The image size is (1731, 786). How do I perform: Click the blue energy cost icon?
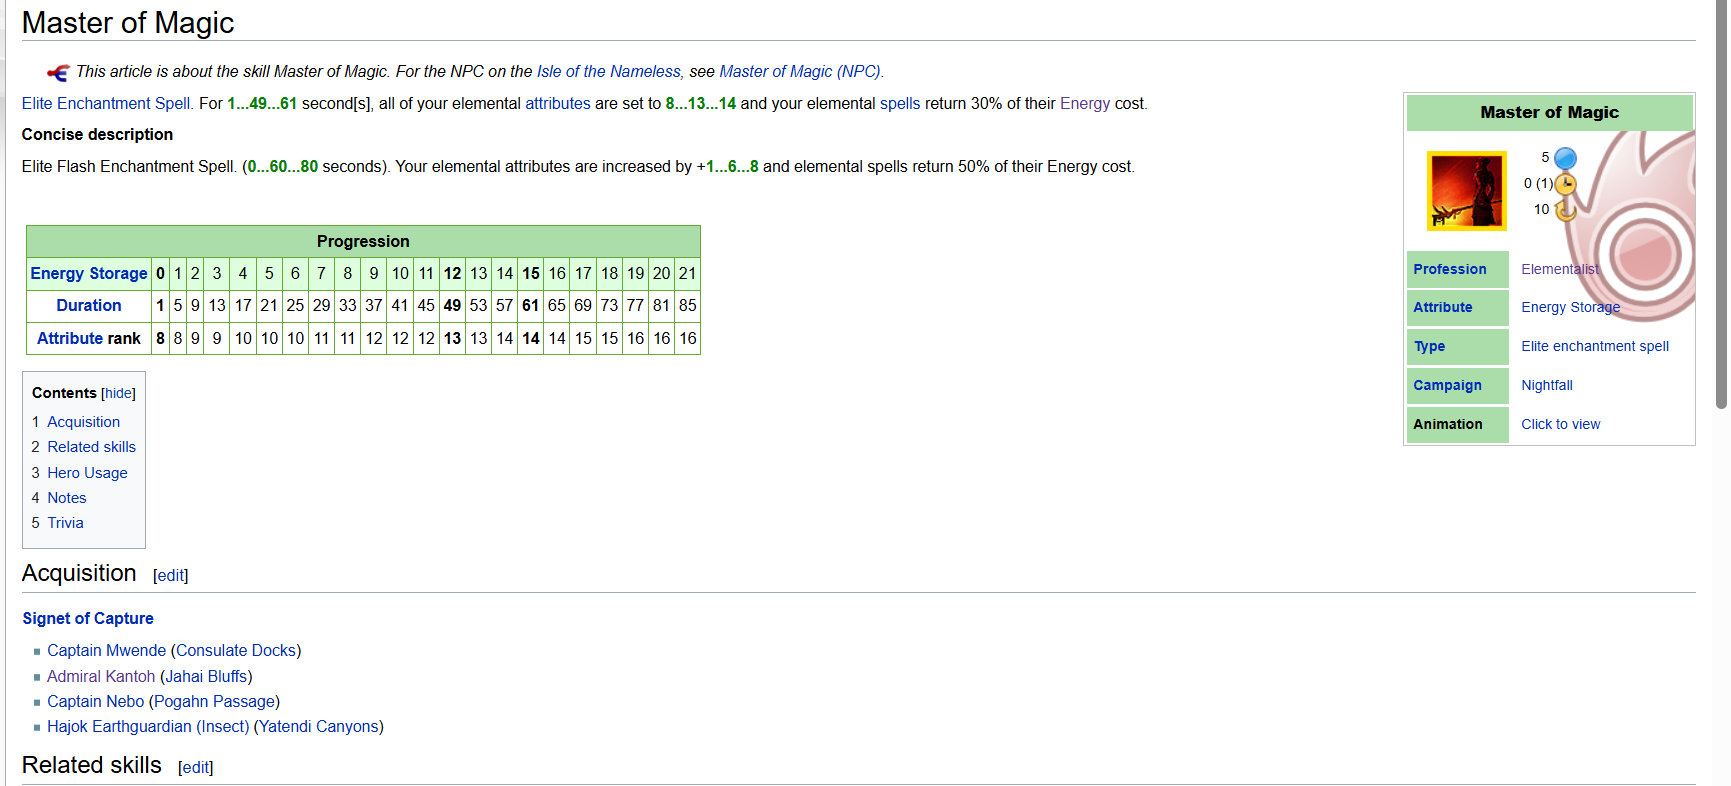pos(1566,158)
